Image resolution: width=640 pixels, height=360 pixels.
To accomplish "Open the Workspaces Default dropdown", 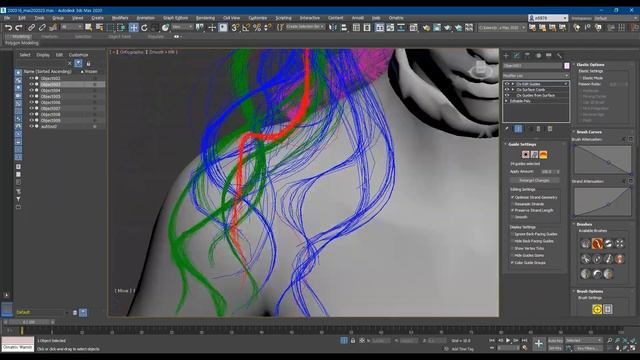I will pos(617,18).
